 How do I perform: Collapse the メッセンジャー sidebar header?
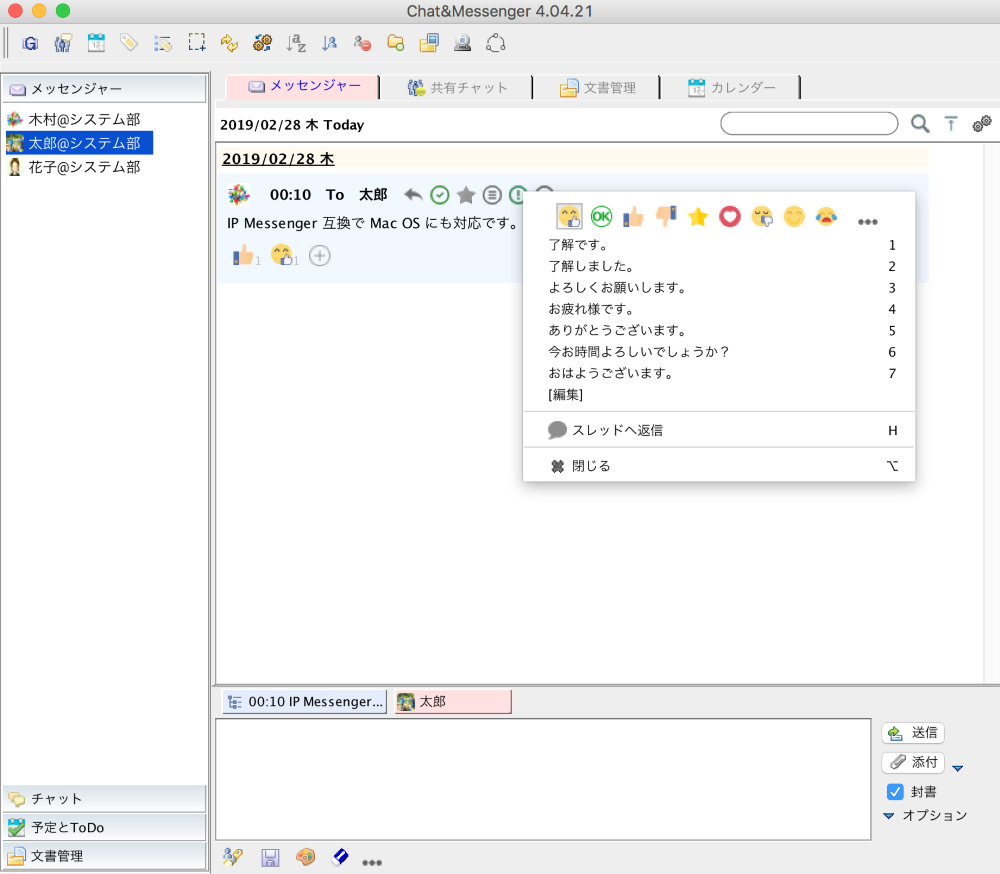coord(105,89)
